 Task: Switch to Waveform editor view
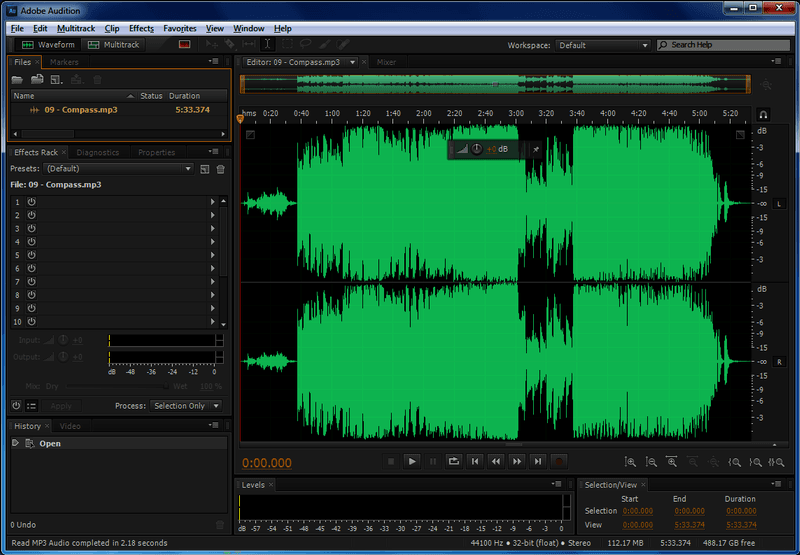tap(48, 45)
